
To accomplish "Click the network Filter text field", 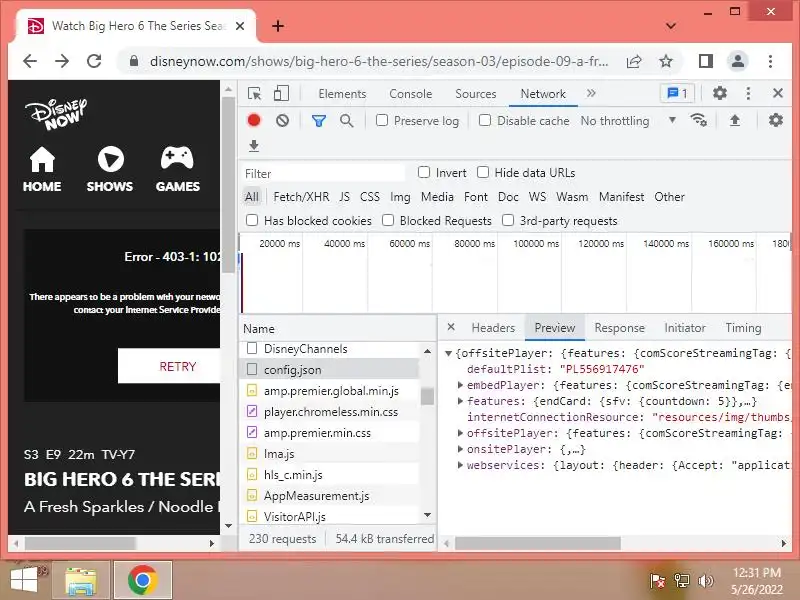I will click(x=323, y=173).
